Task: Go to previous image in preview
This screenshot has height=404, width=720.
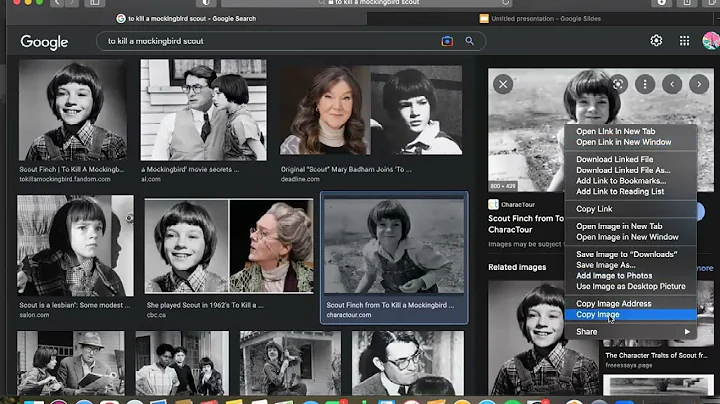Action: click(x=672, y=84)
